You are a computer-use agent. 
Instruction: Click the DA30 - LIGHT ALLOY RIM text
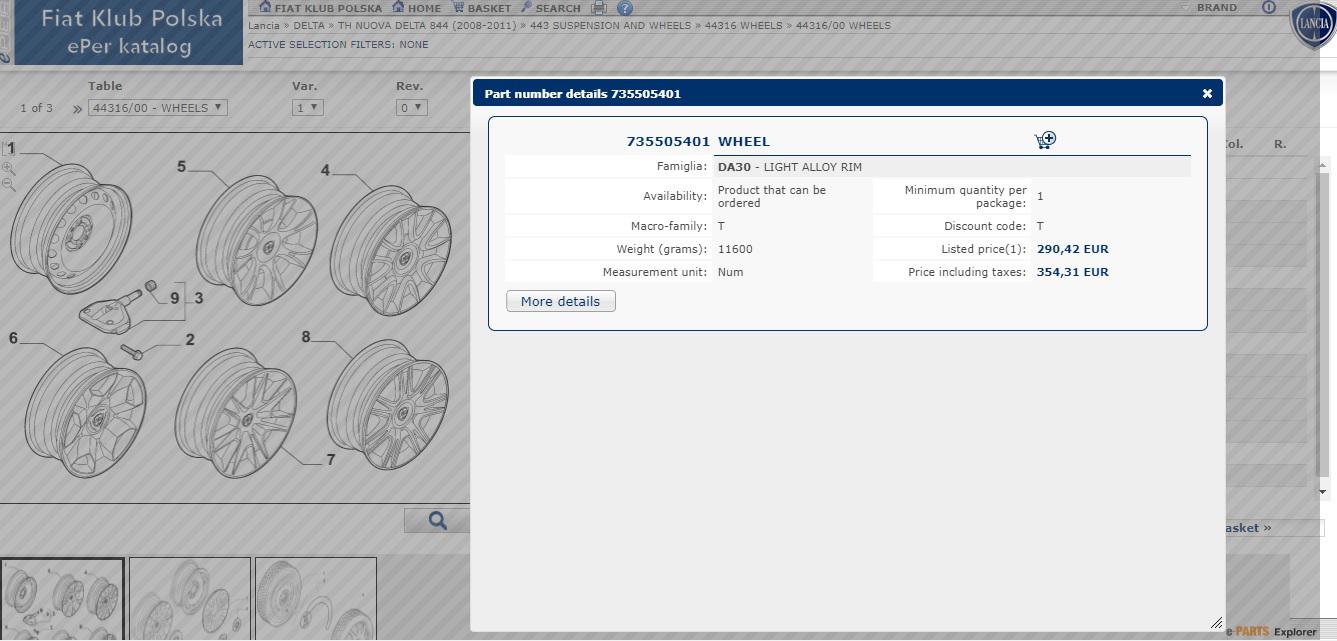click(x=789, y=167)
